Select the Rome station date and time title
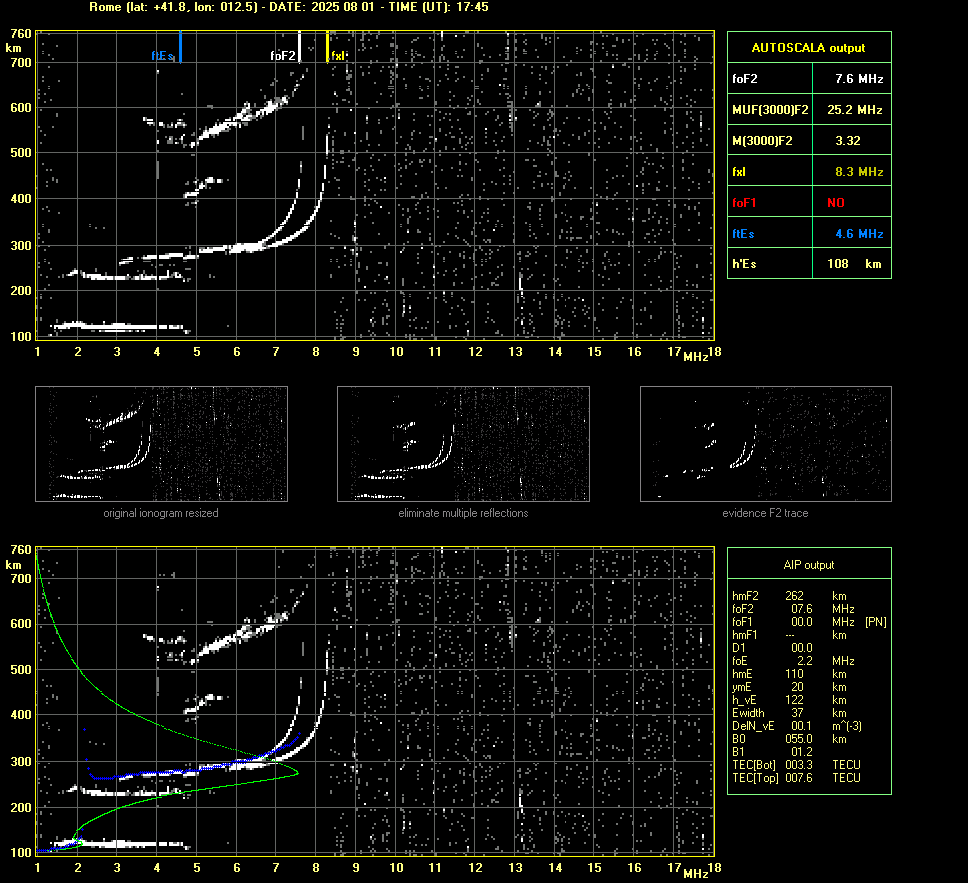The height and width of the screenshot is (883, 968). point(289,7)
